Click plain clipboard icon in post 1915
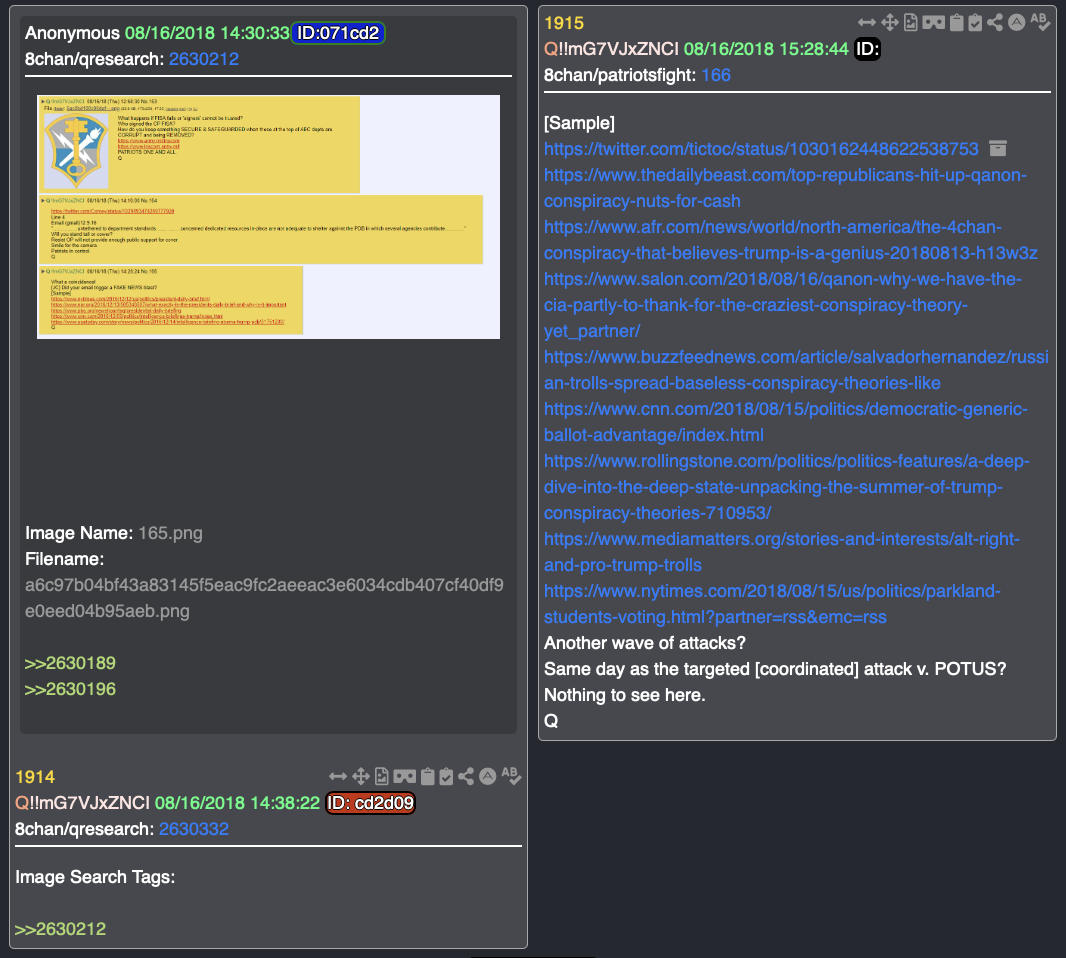This screenshot has height=958, width=1066. tap(956, 22)
